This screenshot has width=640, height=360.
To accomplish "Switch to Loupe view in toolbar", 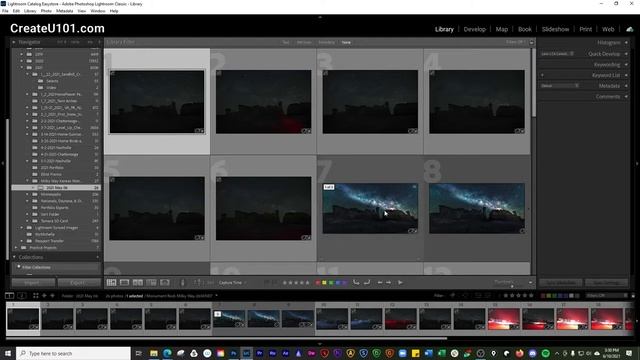I will (x=124, y=282).
